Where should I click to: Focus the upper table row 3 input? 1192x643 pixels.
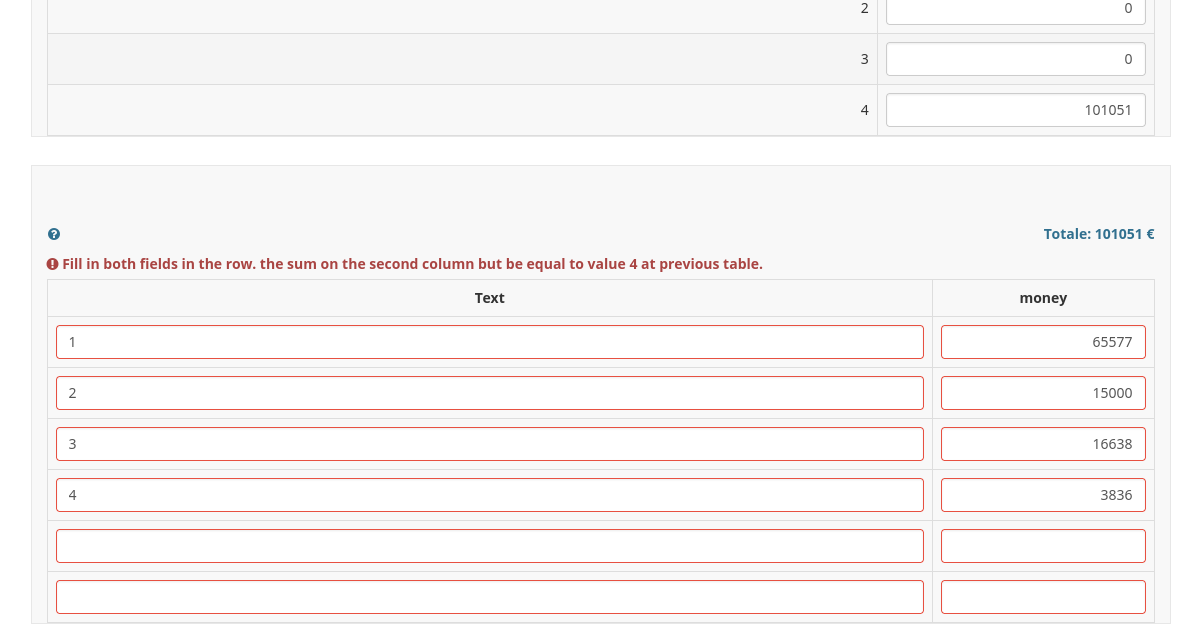coord(1015,59)
